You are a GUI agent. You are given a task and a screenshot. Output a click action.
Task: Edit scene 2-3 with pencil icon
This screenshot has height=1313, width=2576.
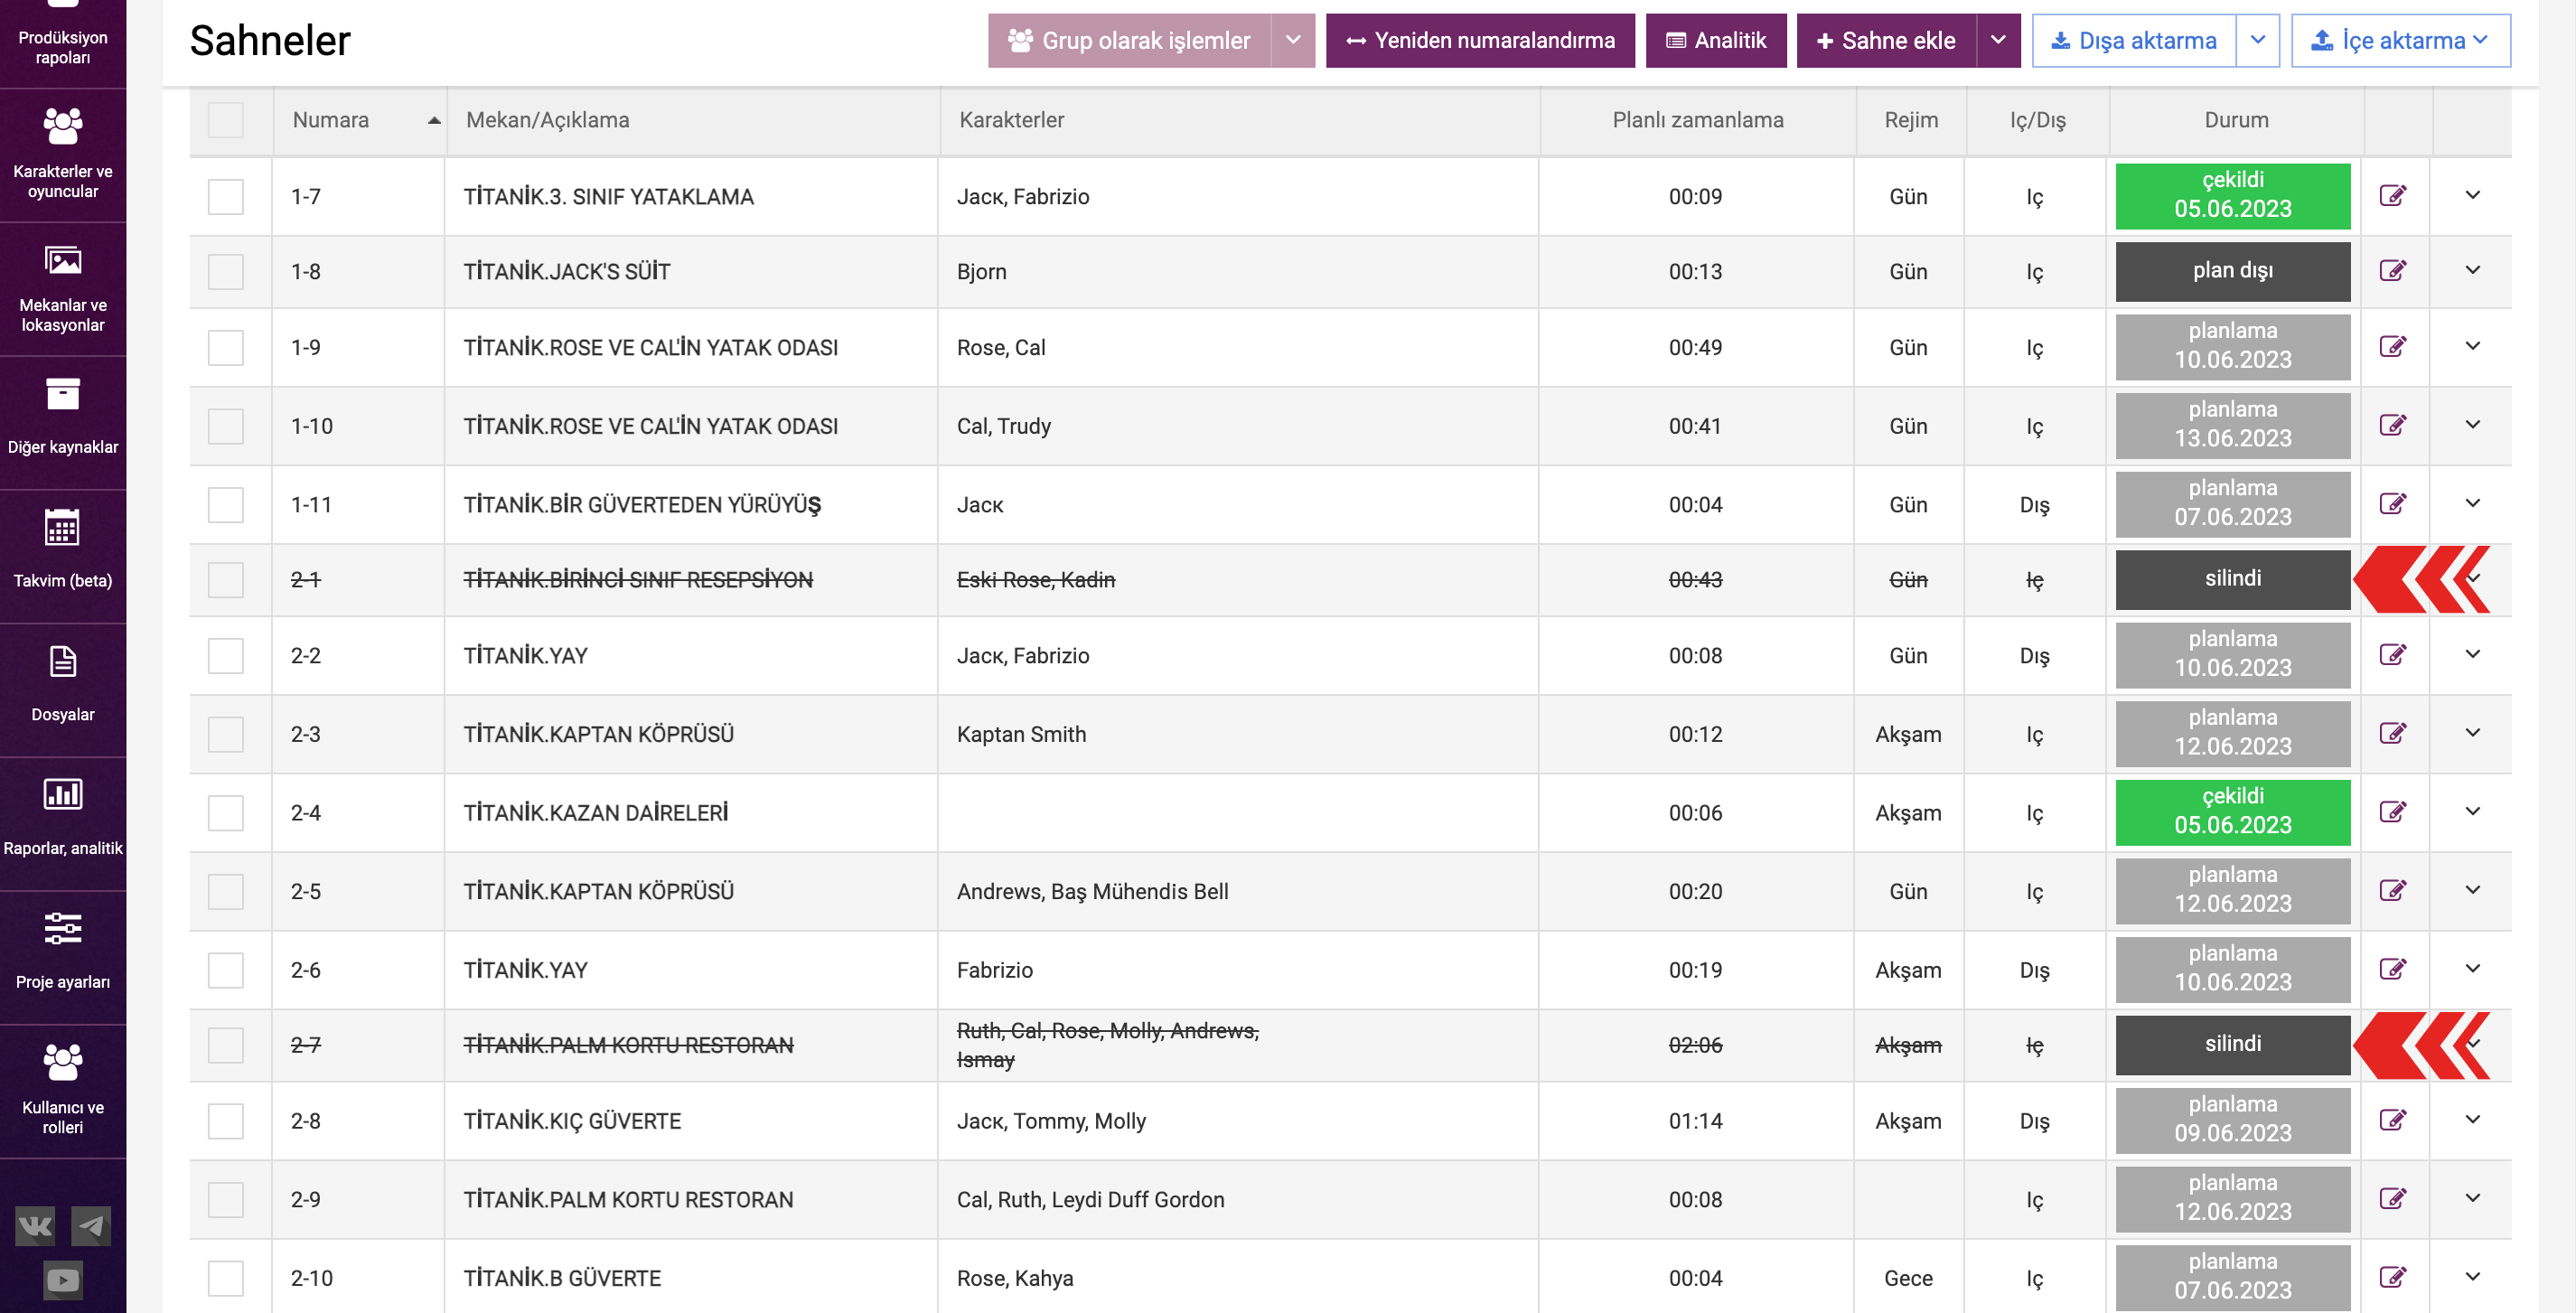pos(2393,734)
